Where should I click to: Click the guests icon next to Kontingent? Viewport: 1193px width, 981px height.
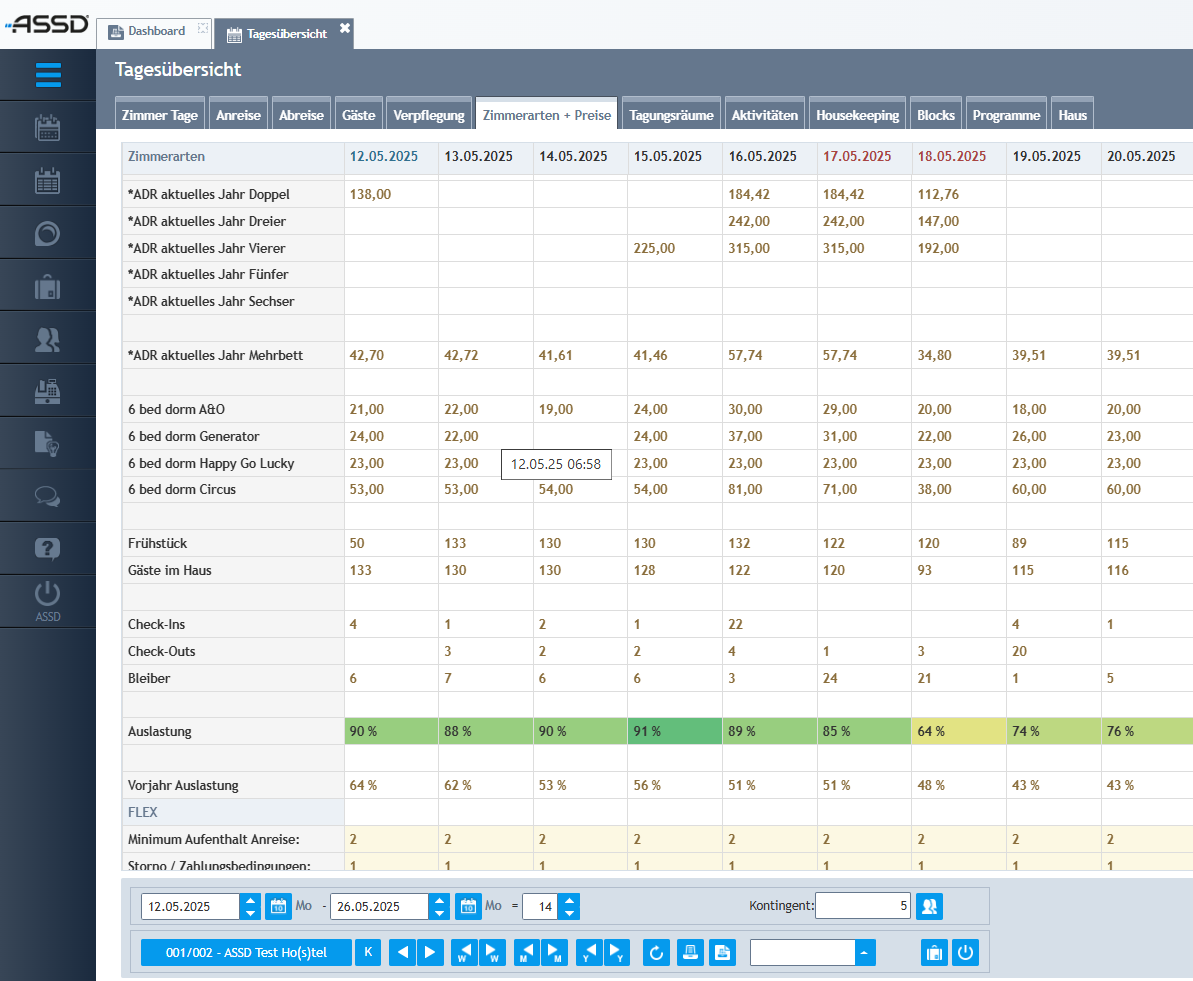pyautogui.click(x=929, y=907)
